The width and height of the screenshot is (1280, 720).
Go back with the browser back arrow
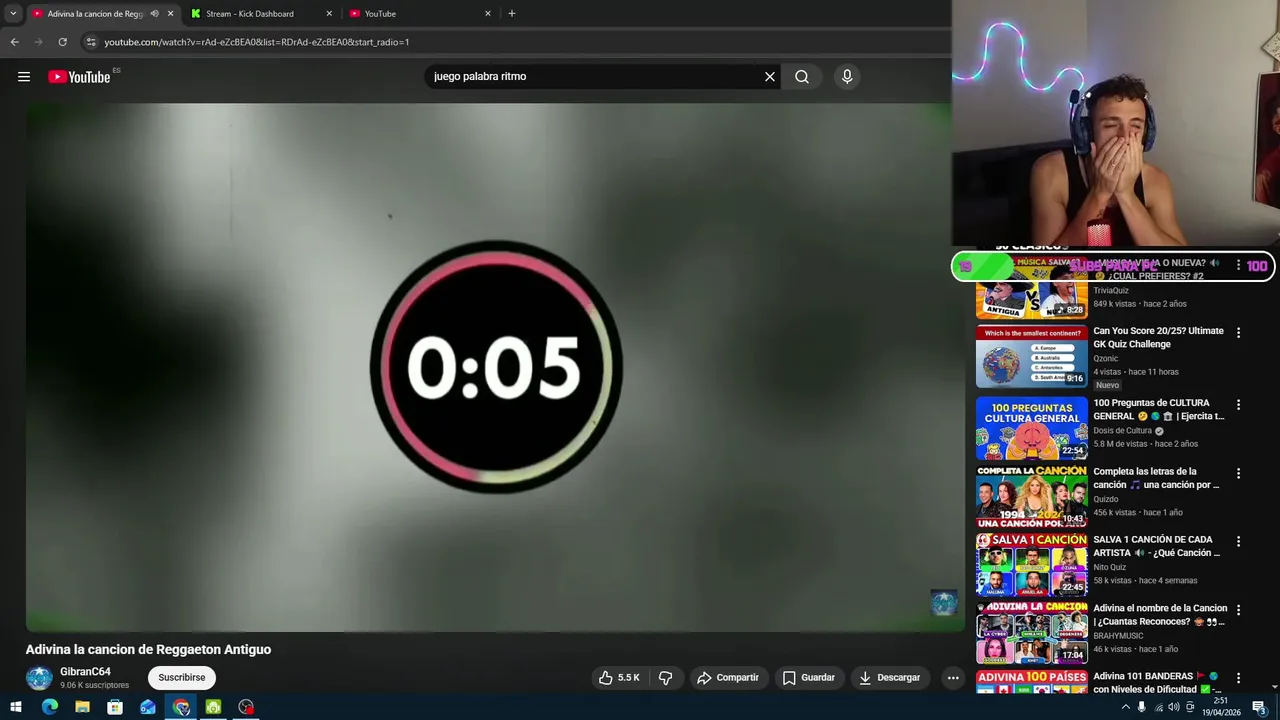[14, 42]
